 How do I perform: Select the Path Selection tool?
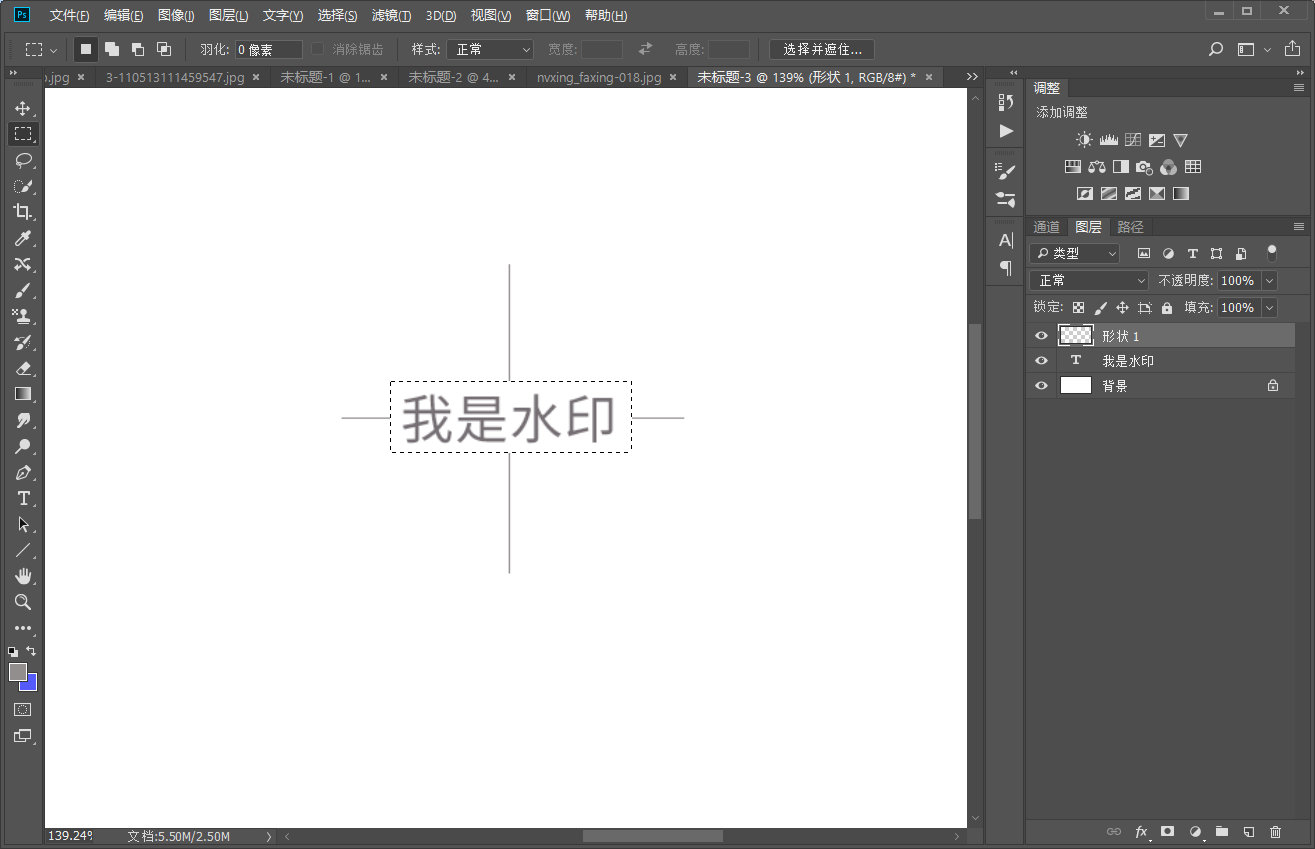[x=22, y=524]
